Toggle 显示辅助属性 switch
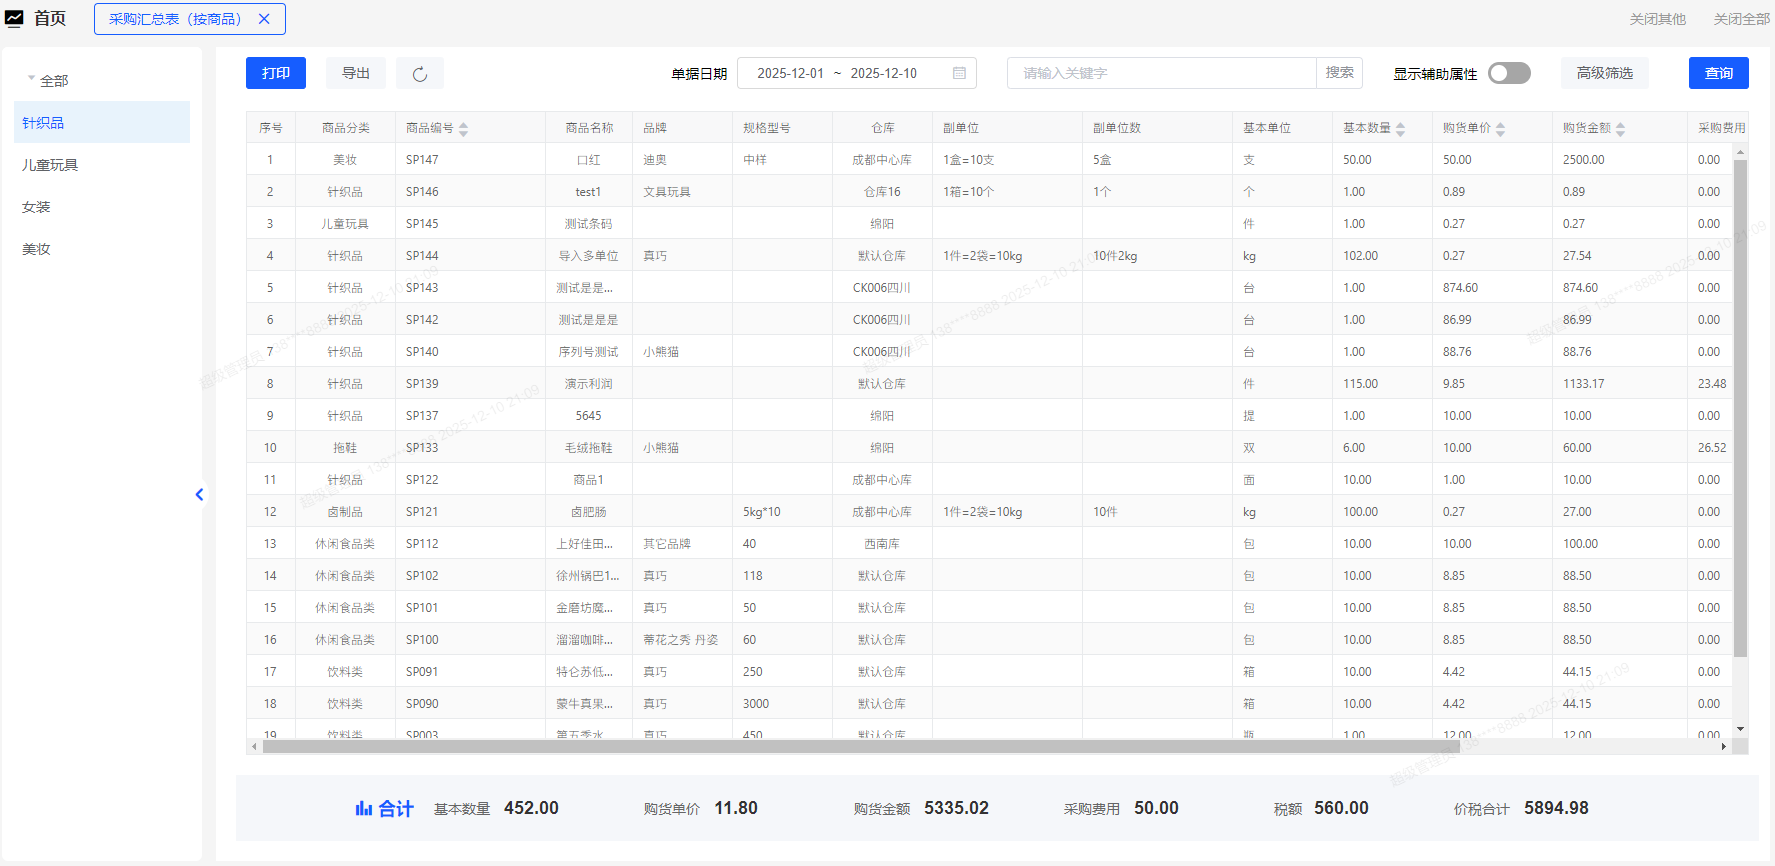1775x866 pixels. [1509, 74]
